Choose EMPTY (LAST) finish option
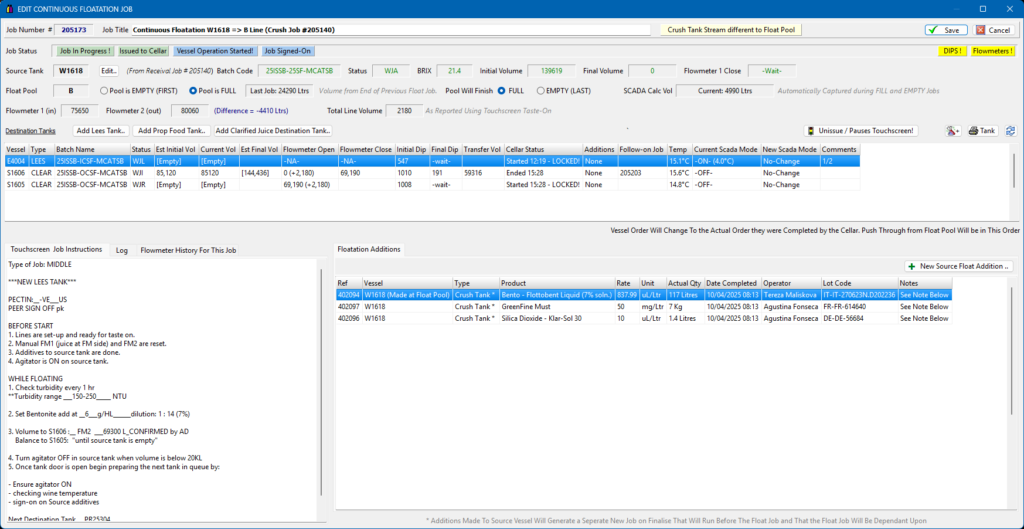Viewport: 1024px width, 529px height. point(541,90)
